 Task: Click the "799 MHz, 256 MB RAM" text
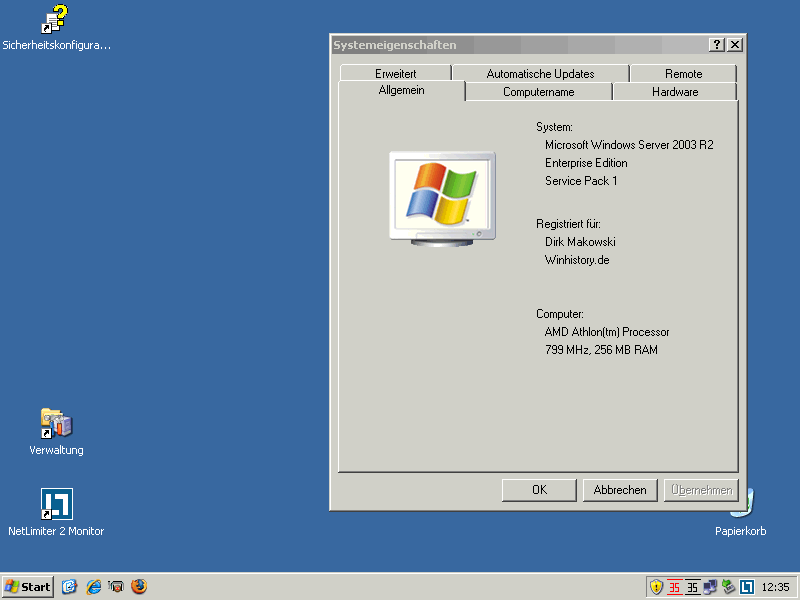tap(601, 349)
